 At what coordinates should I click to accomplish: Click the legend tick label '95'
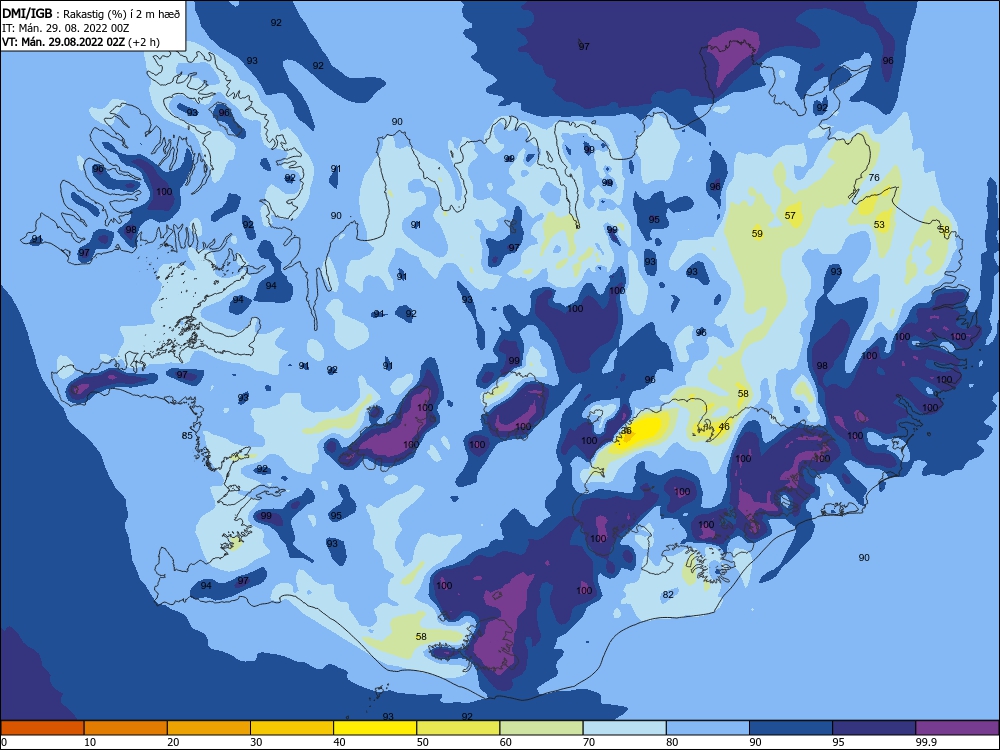pyautogui.click(x=839, y=742)
